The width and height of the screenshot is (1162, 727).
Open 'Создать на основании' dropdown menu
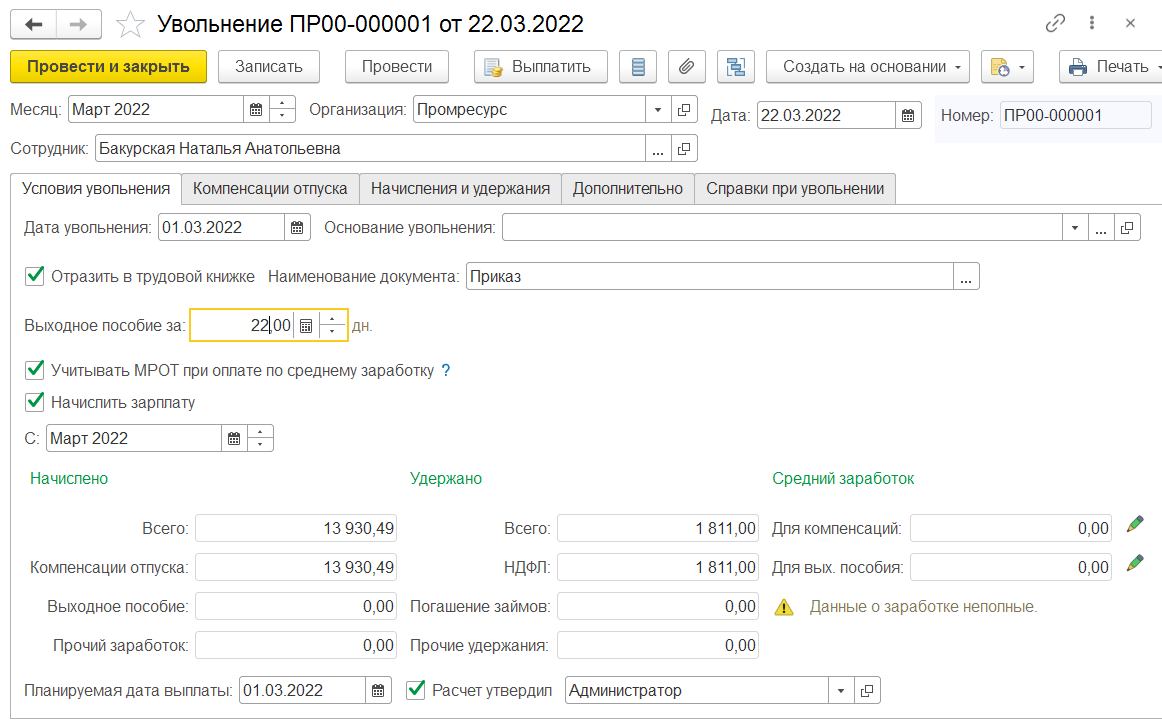tap(867, 67)
